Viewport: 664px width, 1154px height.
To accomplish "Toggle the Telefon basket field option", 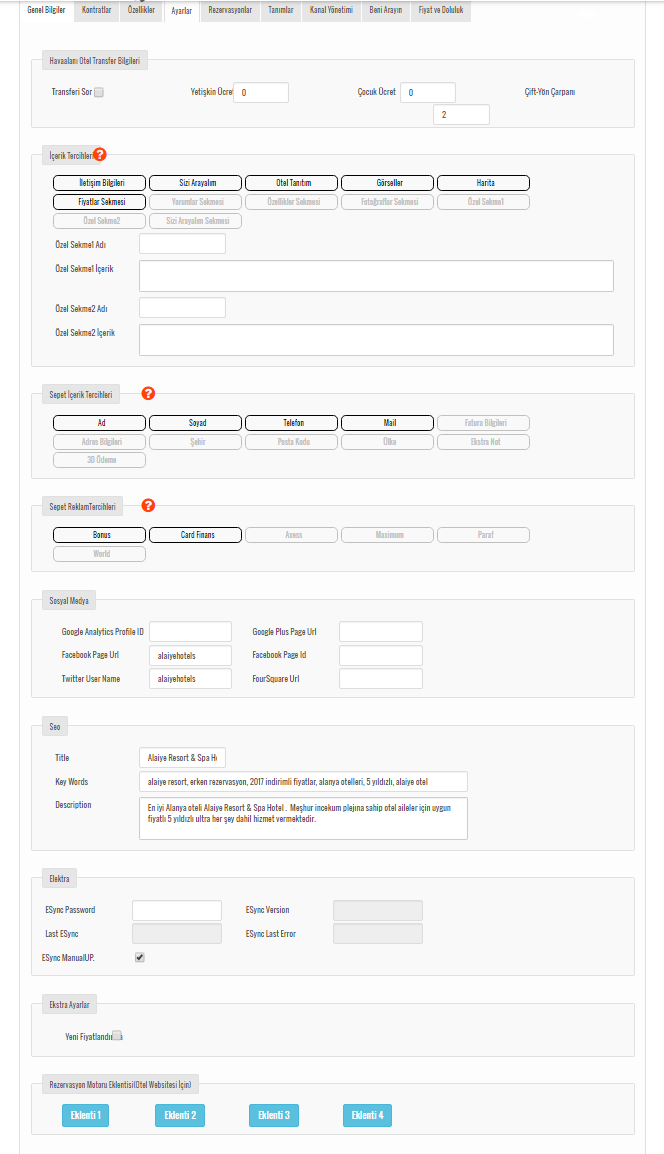I will 292,423.
